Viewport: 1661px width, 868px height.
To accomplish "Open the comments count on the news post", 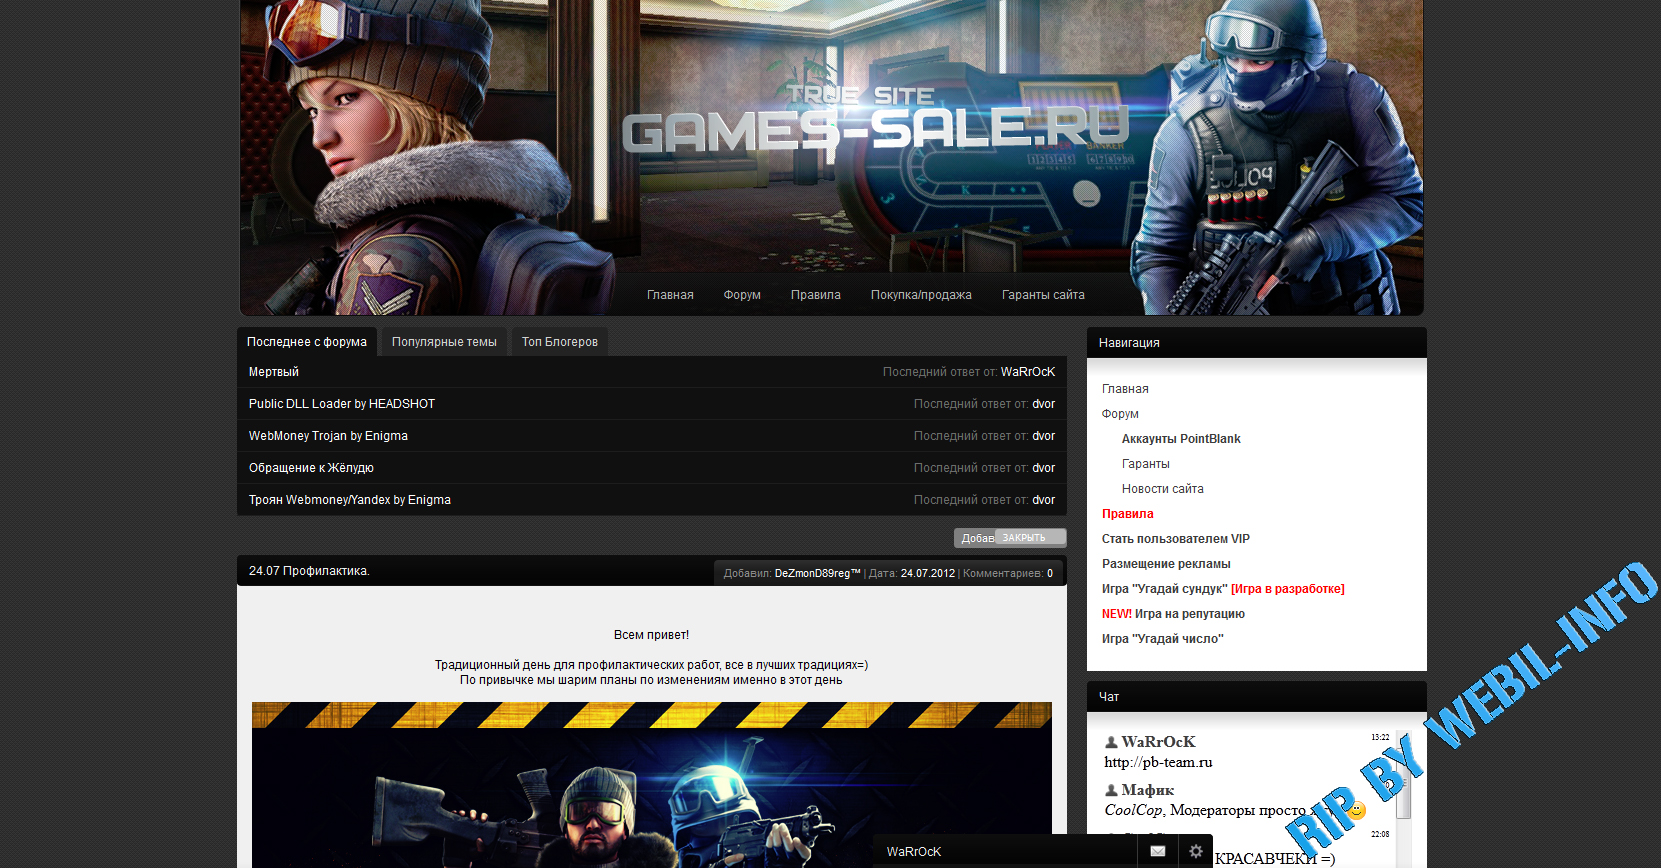I will (x=1050, y=573).
